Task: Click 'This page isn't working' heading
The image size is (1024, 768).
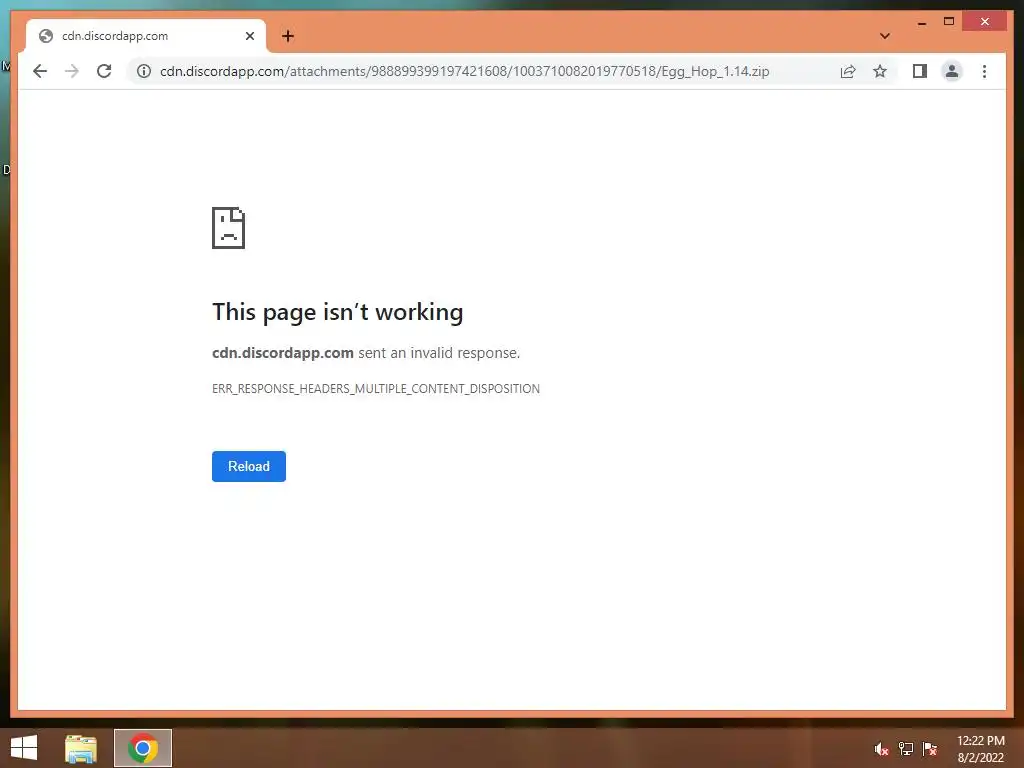Action: pos(338,312)
